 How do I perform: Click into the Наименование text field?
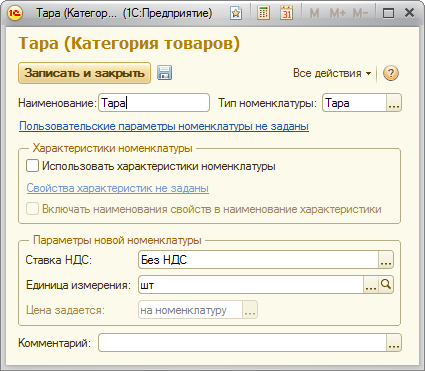click(x=154, y=103)
